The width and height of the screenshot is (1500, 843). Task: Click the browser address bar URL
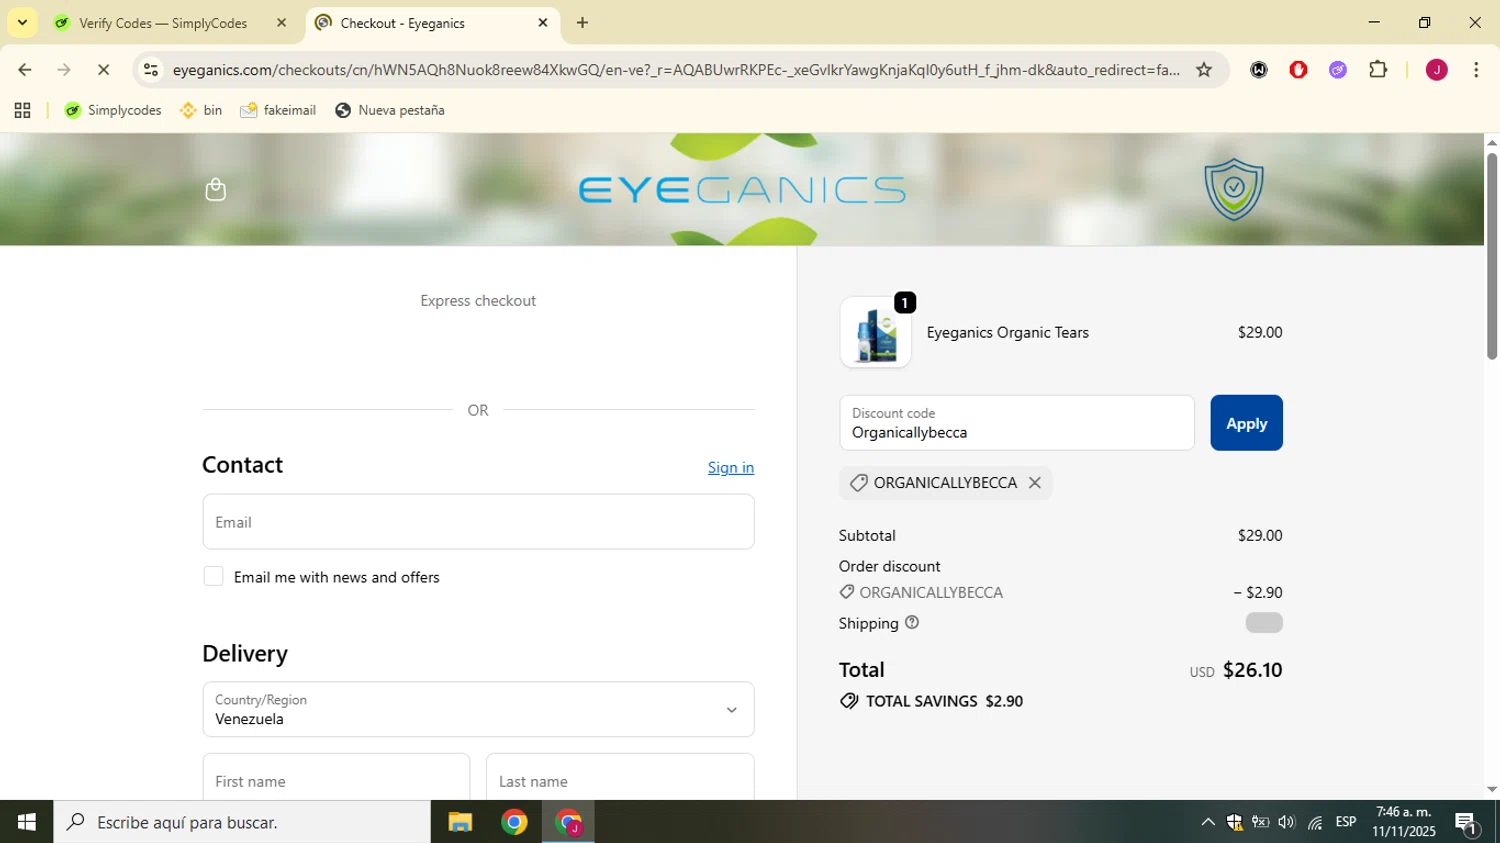point(676,70)
